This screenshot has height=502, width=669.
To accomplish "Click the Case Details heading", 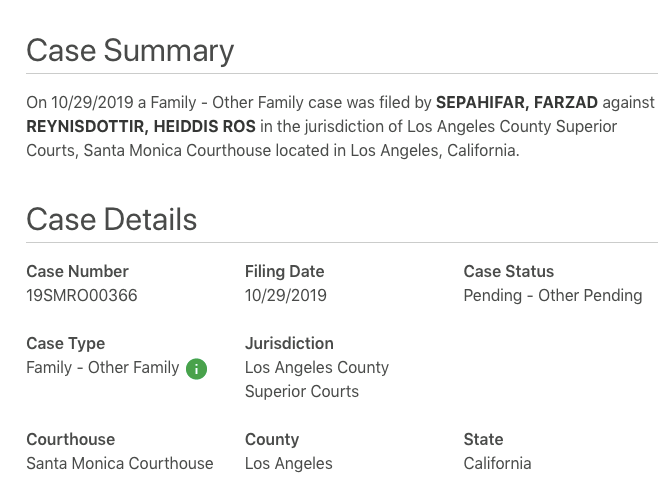I will coord(111,220).
